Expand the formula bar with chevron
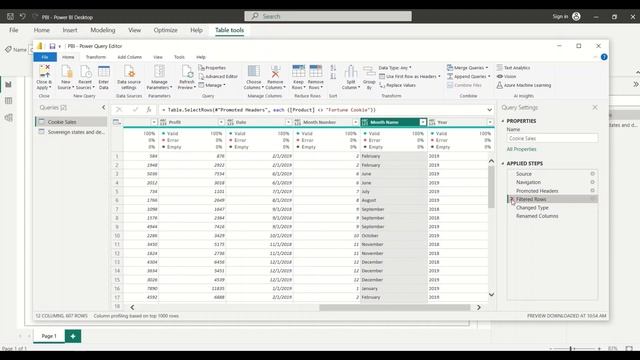The image size is (640, 360). (489, 110)
